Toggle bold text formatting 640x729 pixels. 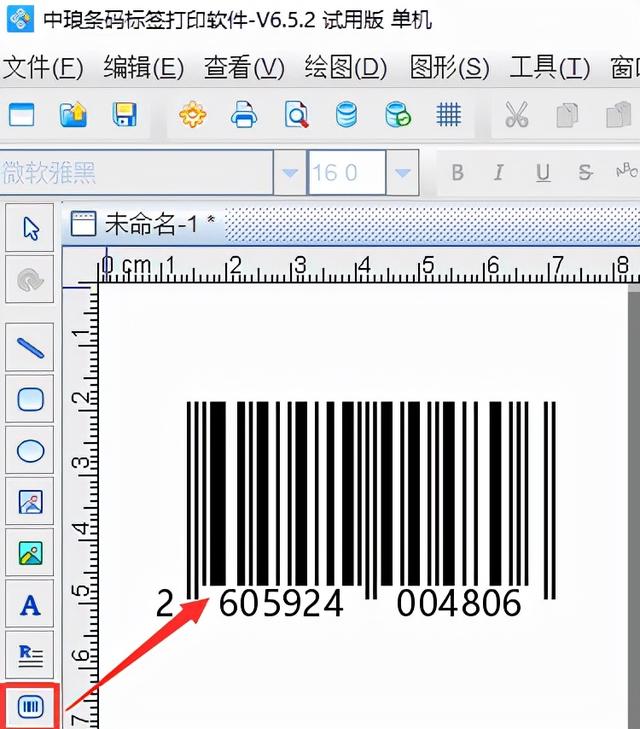pyautogui.click(x=457, y=173)
